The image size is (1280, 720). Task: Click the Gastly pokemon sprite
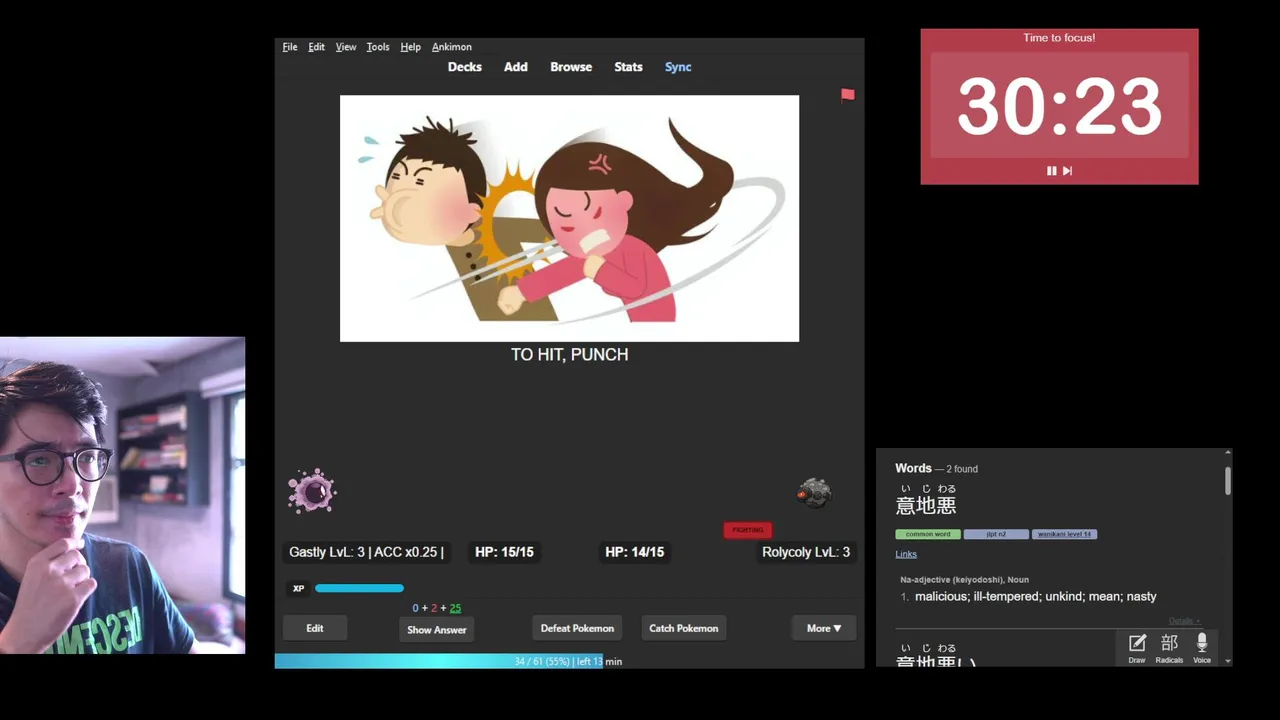[x=312, y=491]
